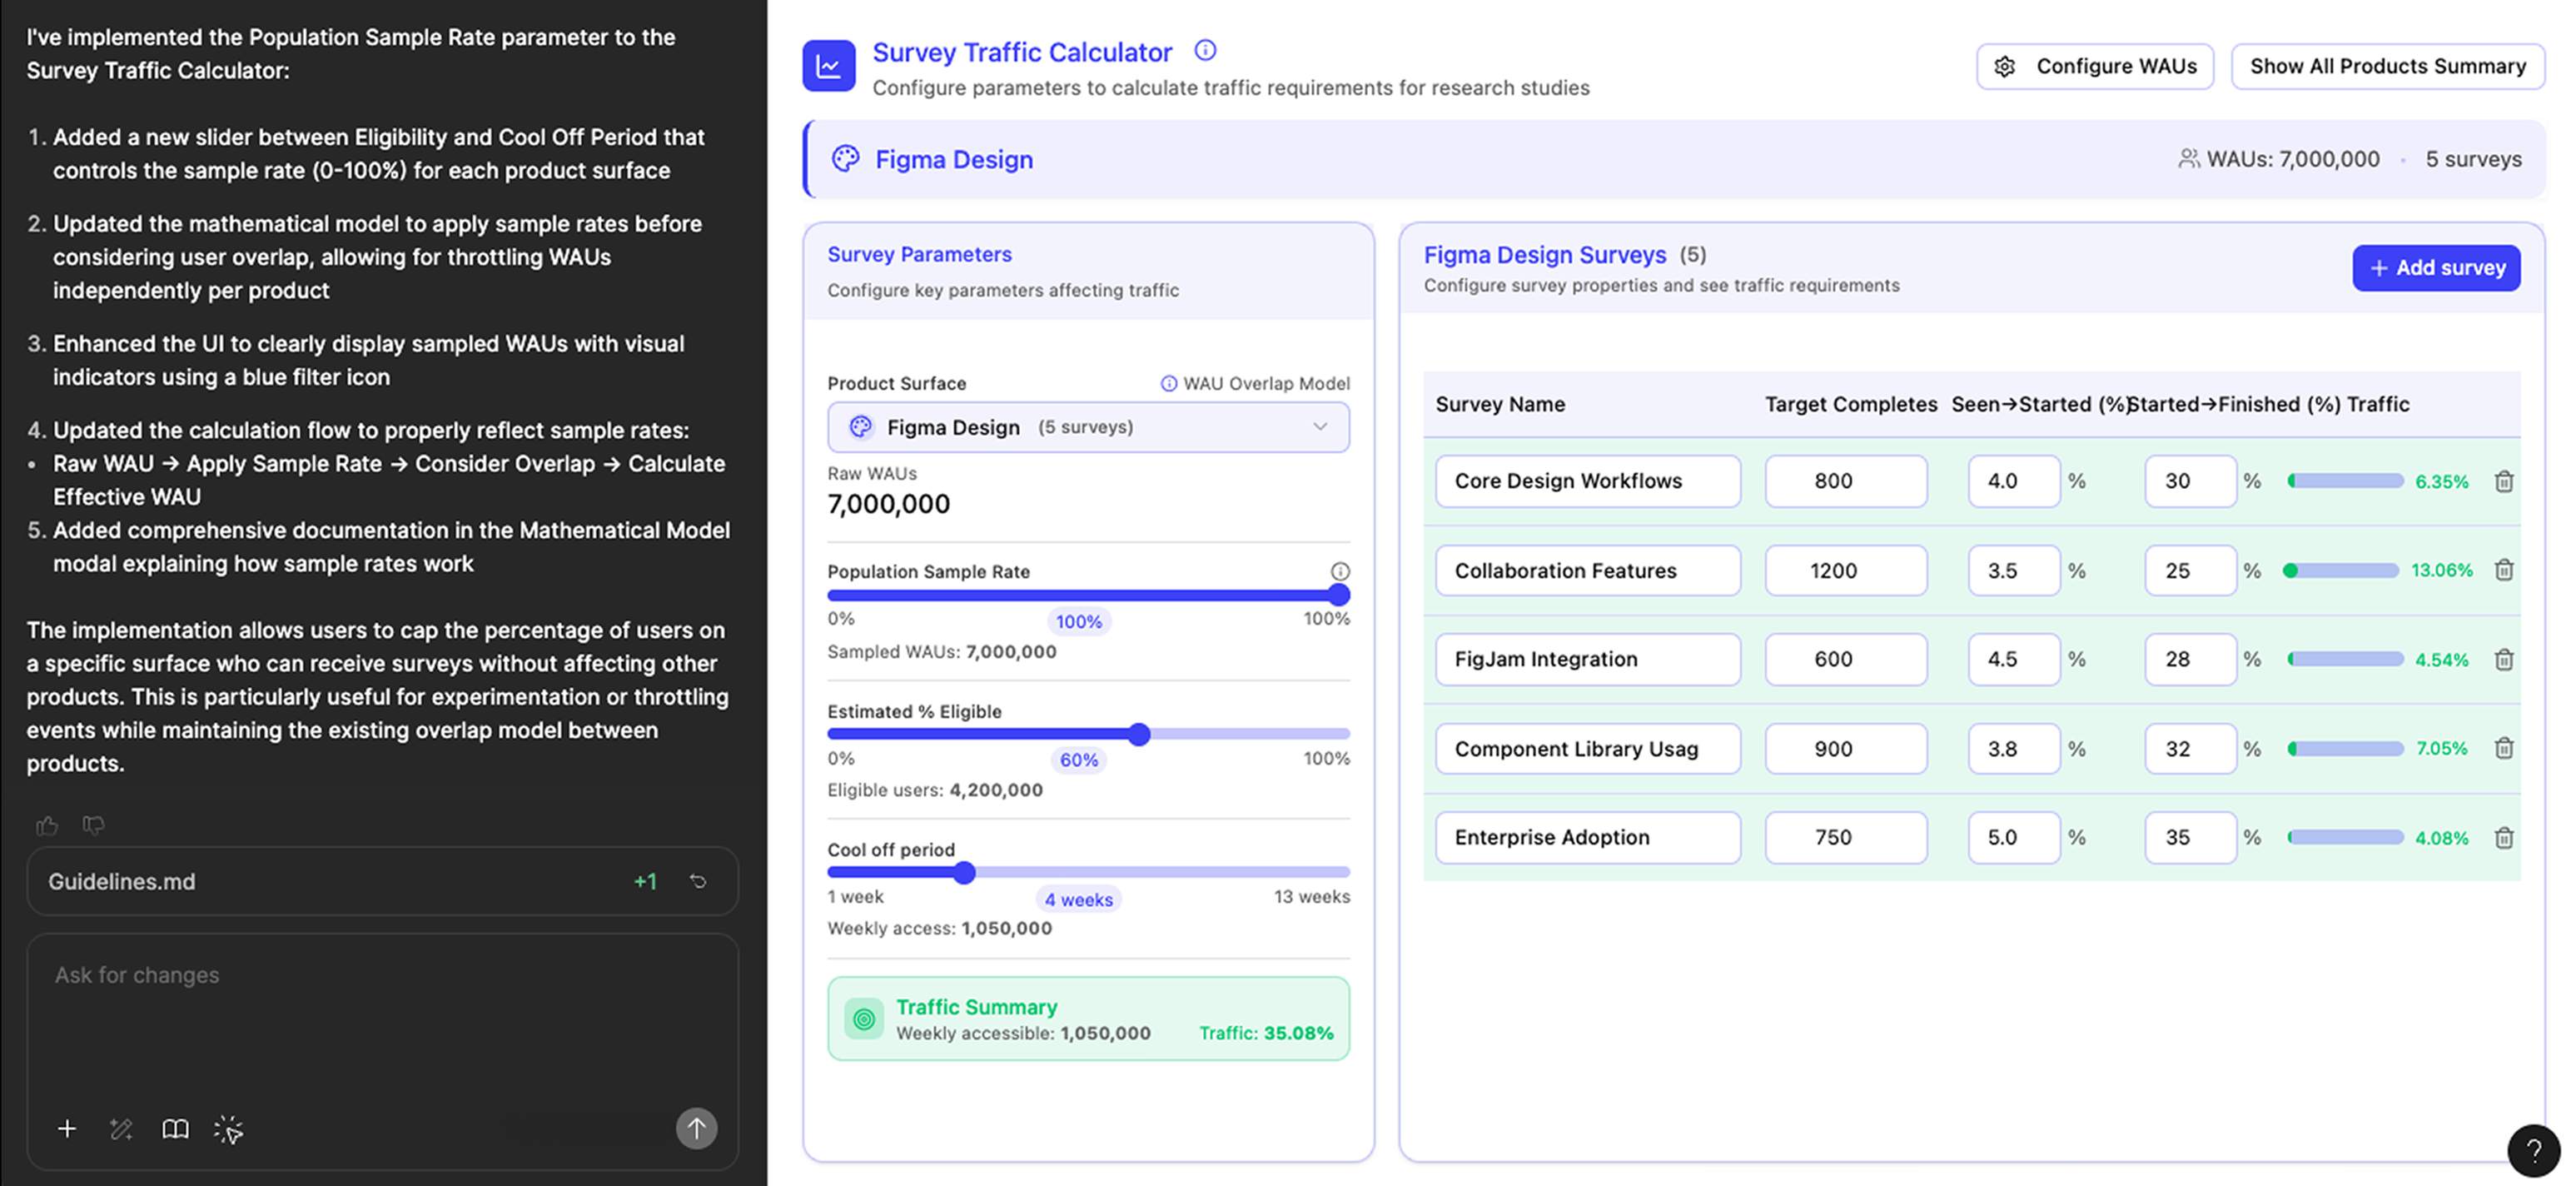This screenshot has height=1186, width=2576.
Task: Click the info icon beside Survey Traffic Calculator title
Action: (x=1205, y=50)
